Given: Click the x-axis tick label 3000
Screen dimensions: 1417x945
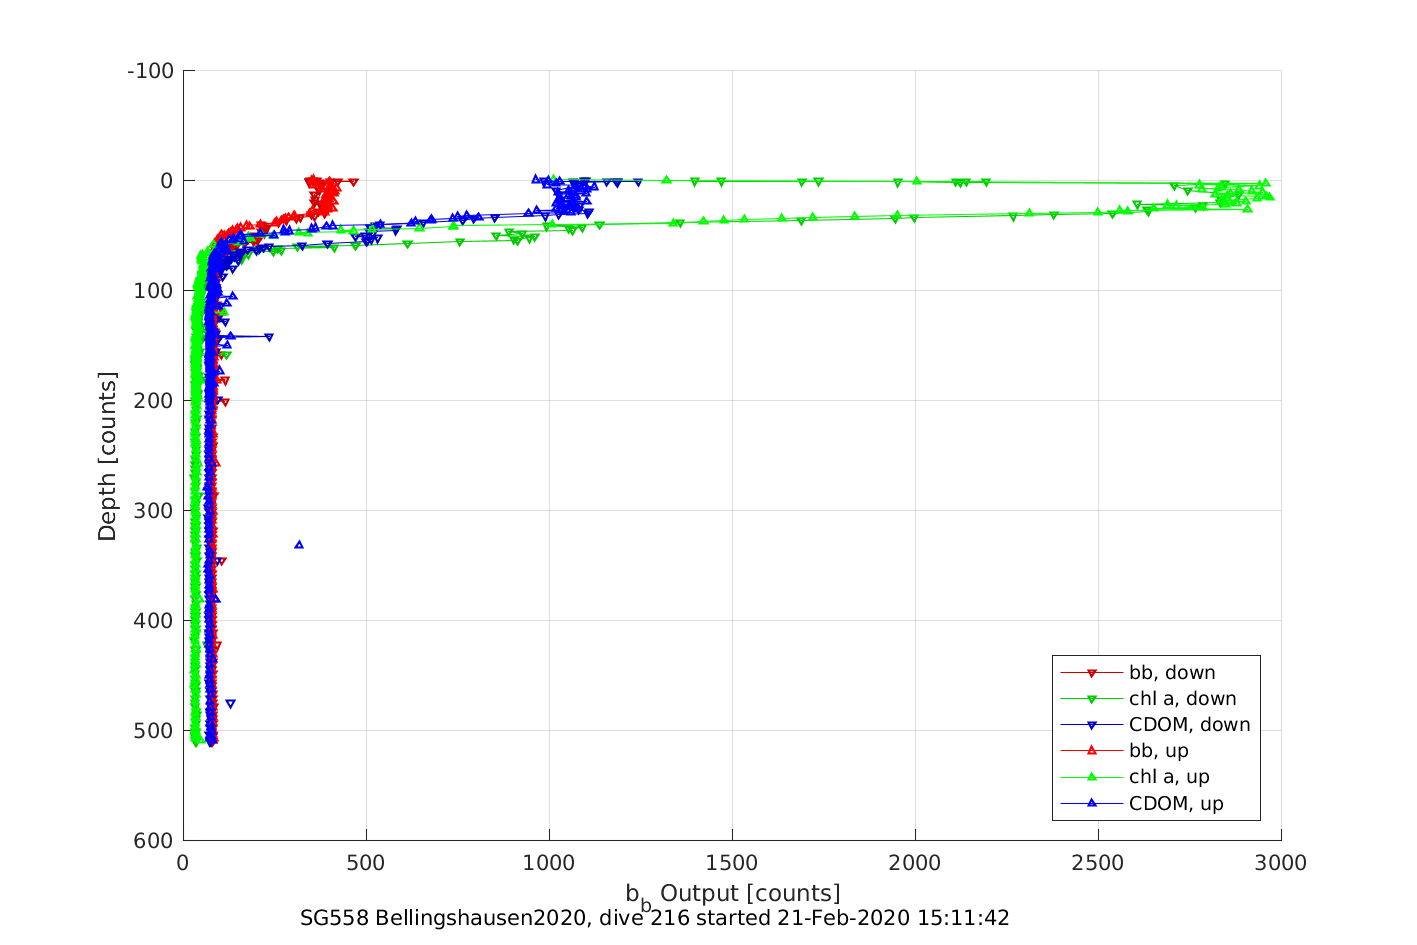Looking at the screenshot, I should [x=1281, y=863].
